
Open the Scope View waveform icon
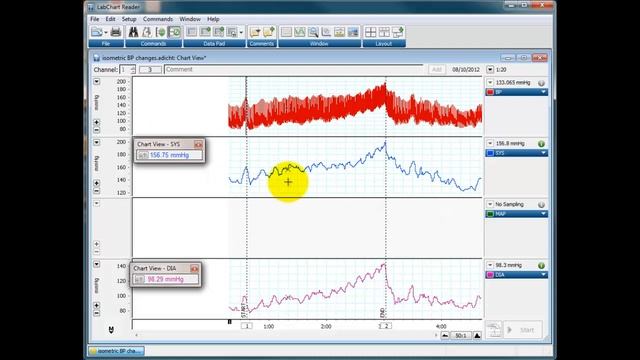(x=300, y=32)
